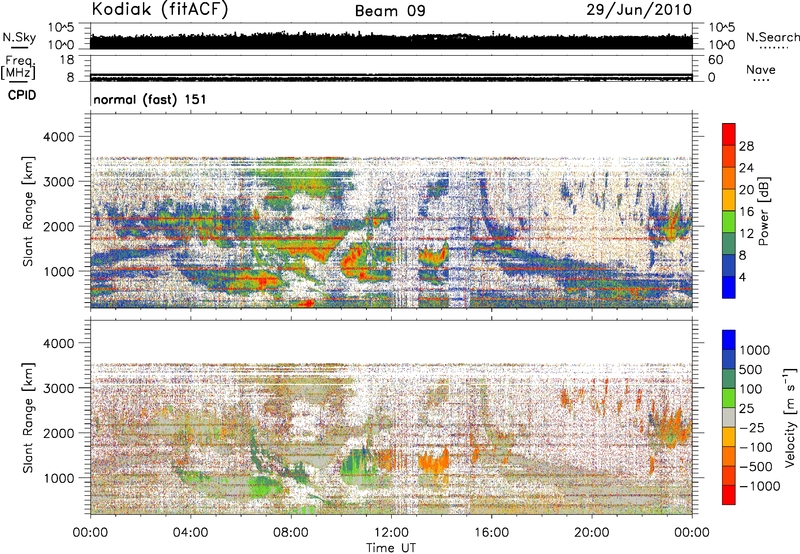This screenshot has height=554, width=800.
Task: Click the '-1000' value on velocity color bar
Action: pos(759,486)
